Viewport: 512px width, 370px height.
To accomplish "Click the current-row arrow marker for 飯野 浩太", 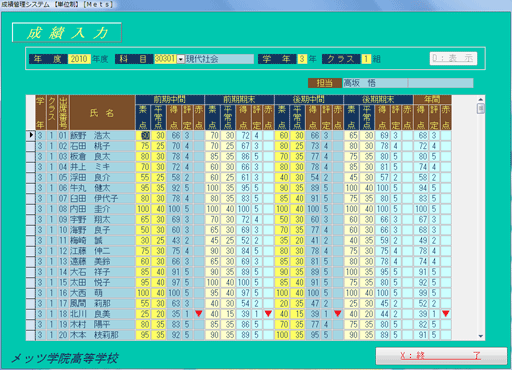I will click(x=31, y=135).
